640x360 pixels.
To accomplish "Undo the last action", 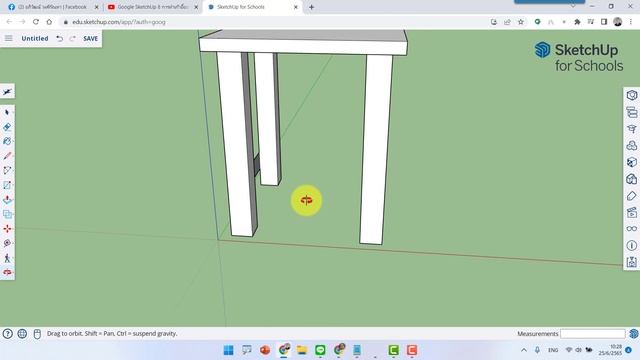I will click(x=60, y=38).
